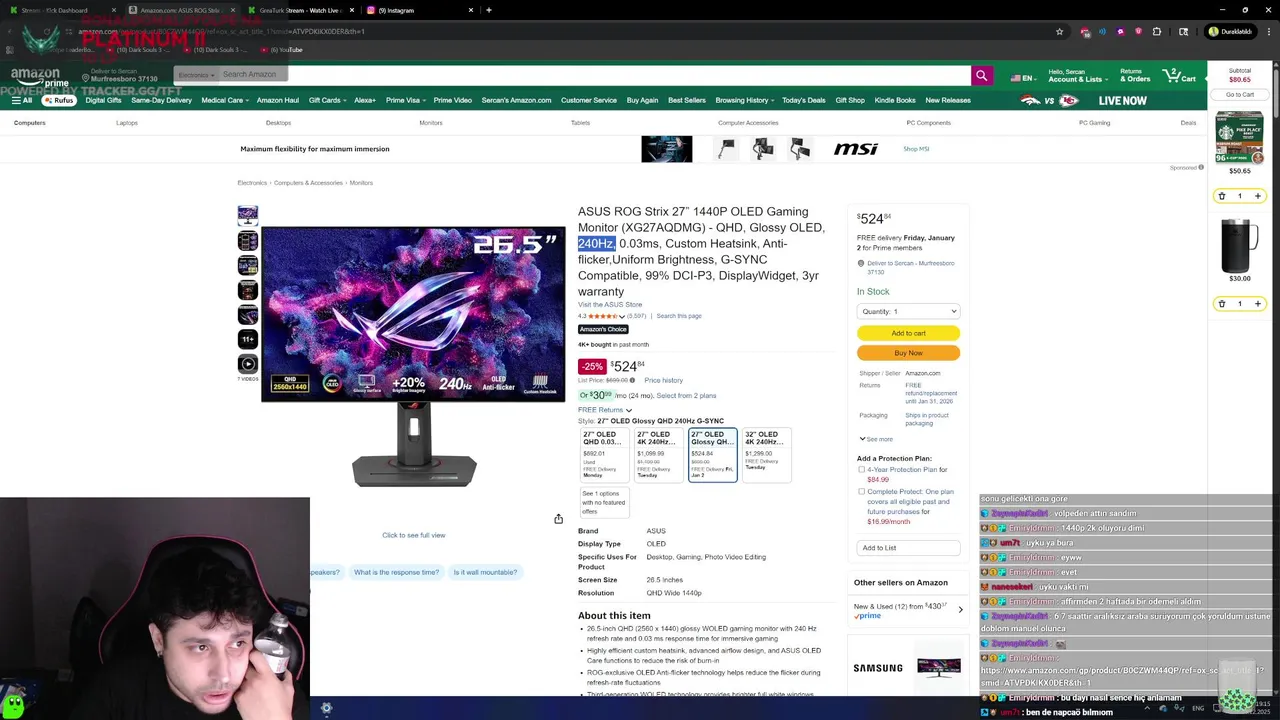1280x720 pixels.
Task: Bookmark this page with the star icon
Action: (1059, 31)
